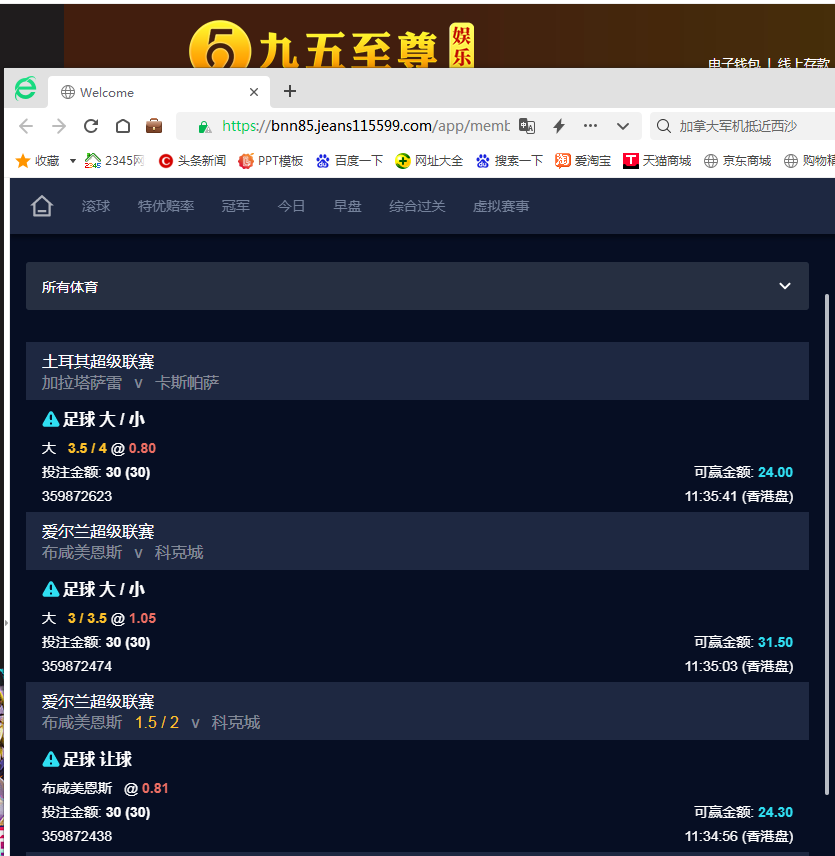This screenshot has width=835, height=856.
Task: Click warning icon on bet 359872474
Action: (50, 590)
